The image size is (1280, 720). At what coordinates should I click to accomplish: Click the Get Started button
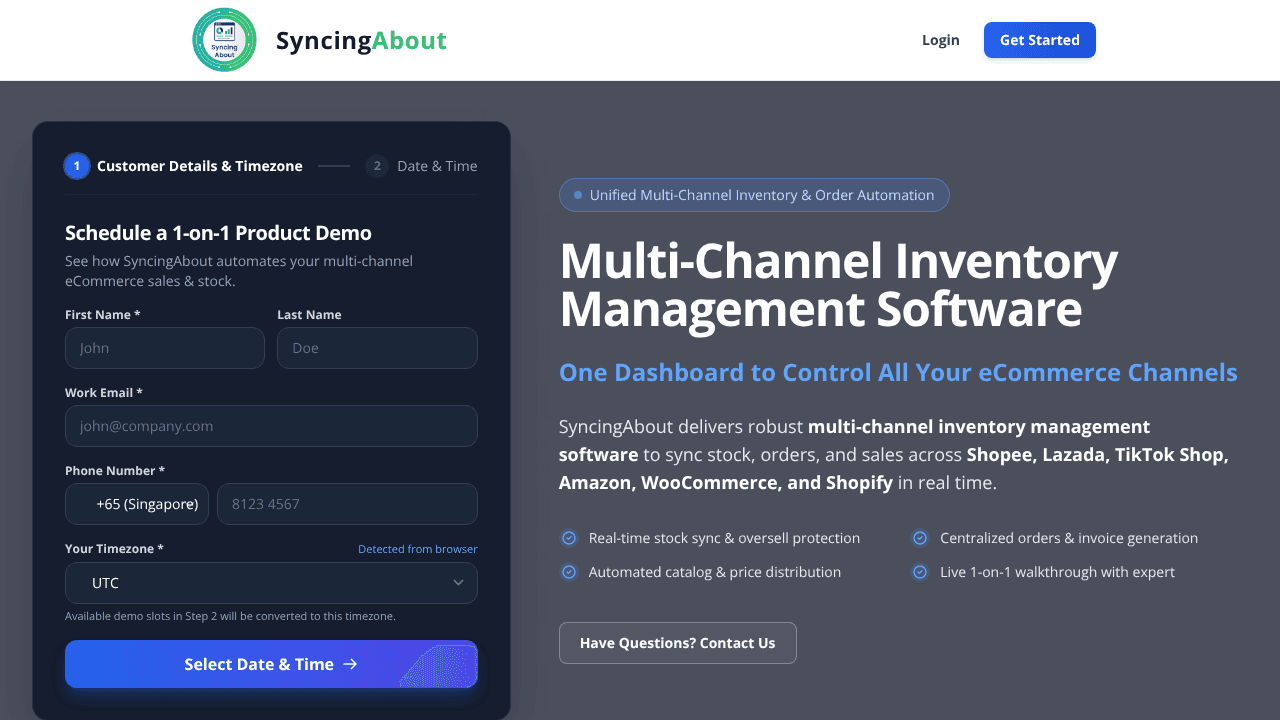pos(1040,40)
